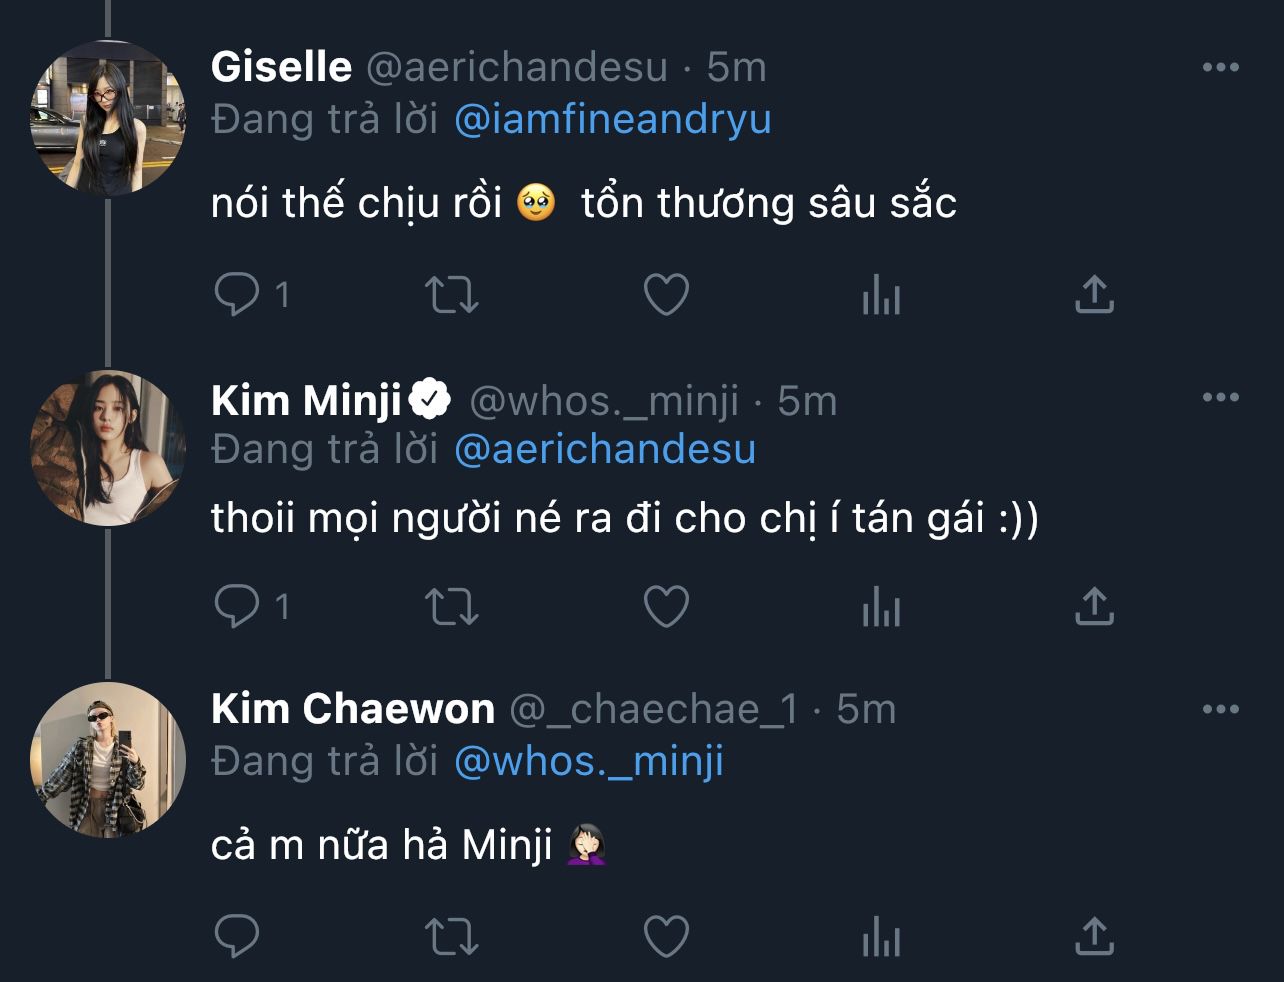Reply to Giselle's tweet
This screenshot has height=982, width=1284.
tap(238, 295)
